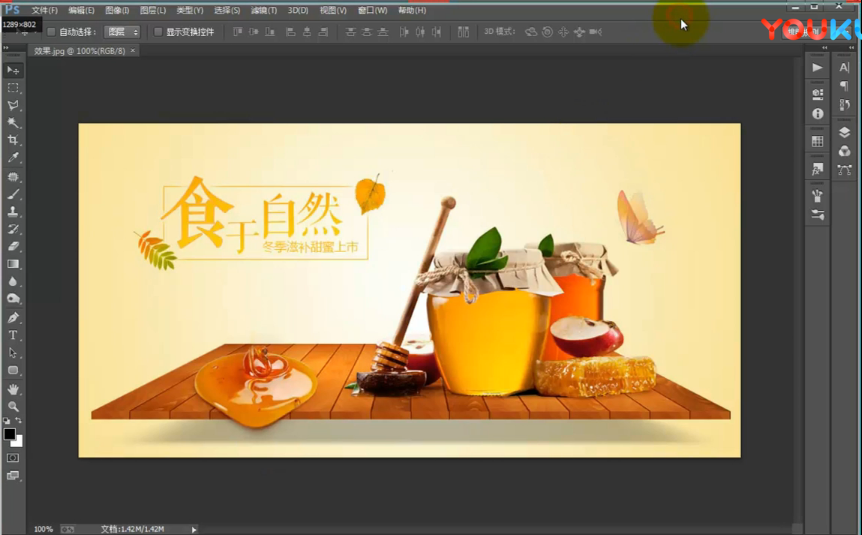The image size is (862, 535).
Task: Open the Info panel icon
Action: 817,113
